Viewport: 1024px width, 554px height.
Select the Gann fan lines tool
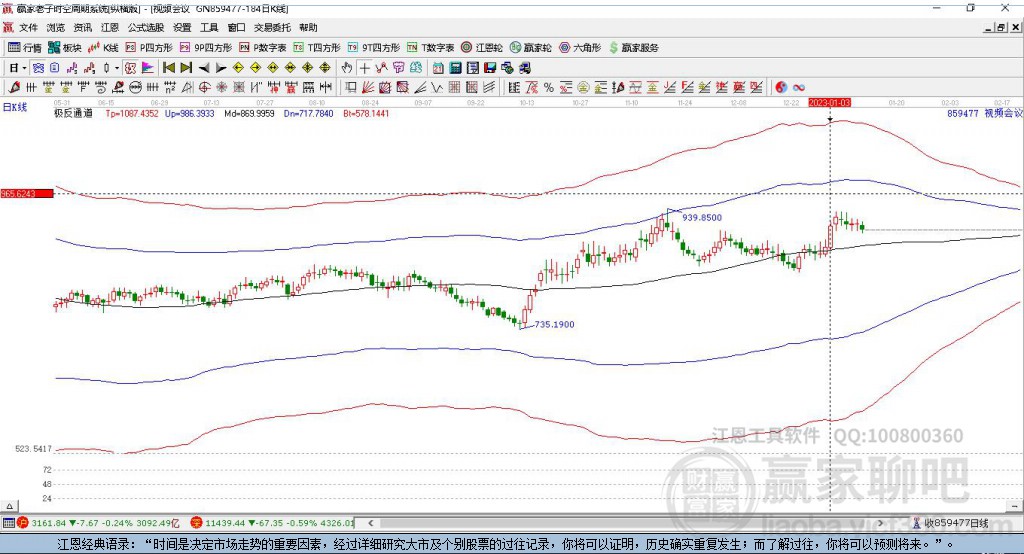pos(368,88)
